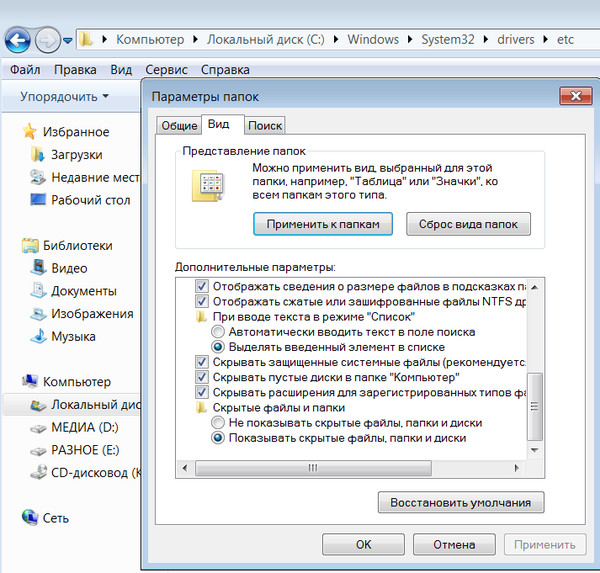The height and width of the screenshot is (573, 600).
Task: Click the Сеть network icon
Action: 30,517
